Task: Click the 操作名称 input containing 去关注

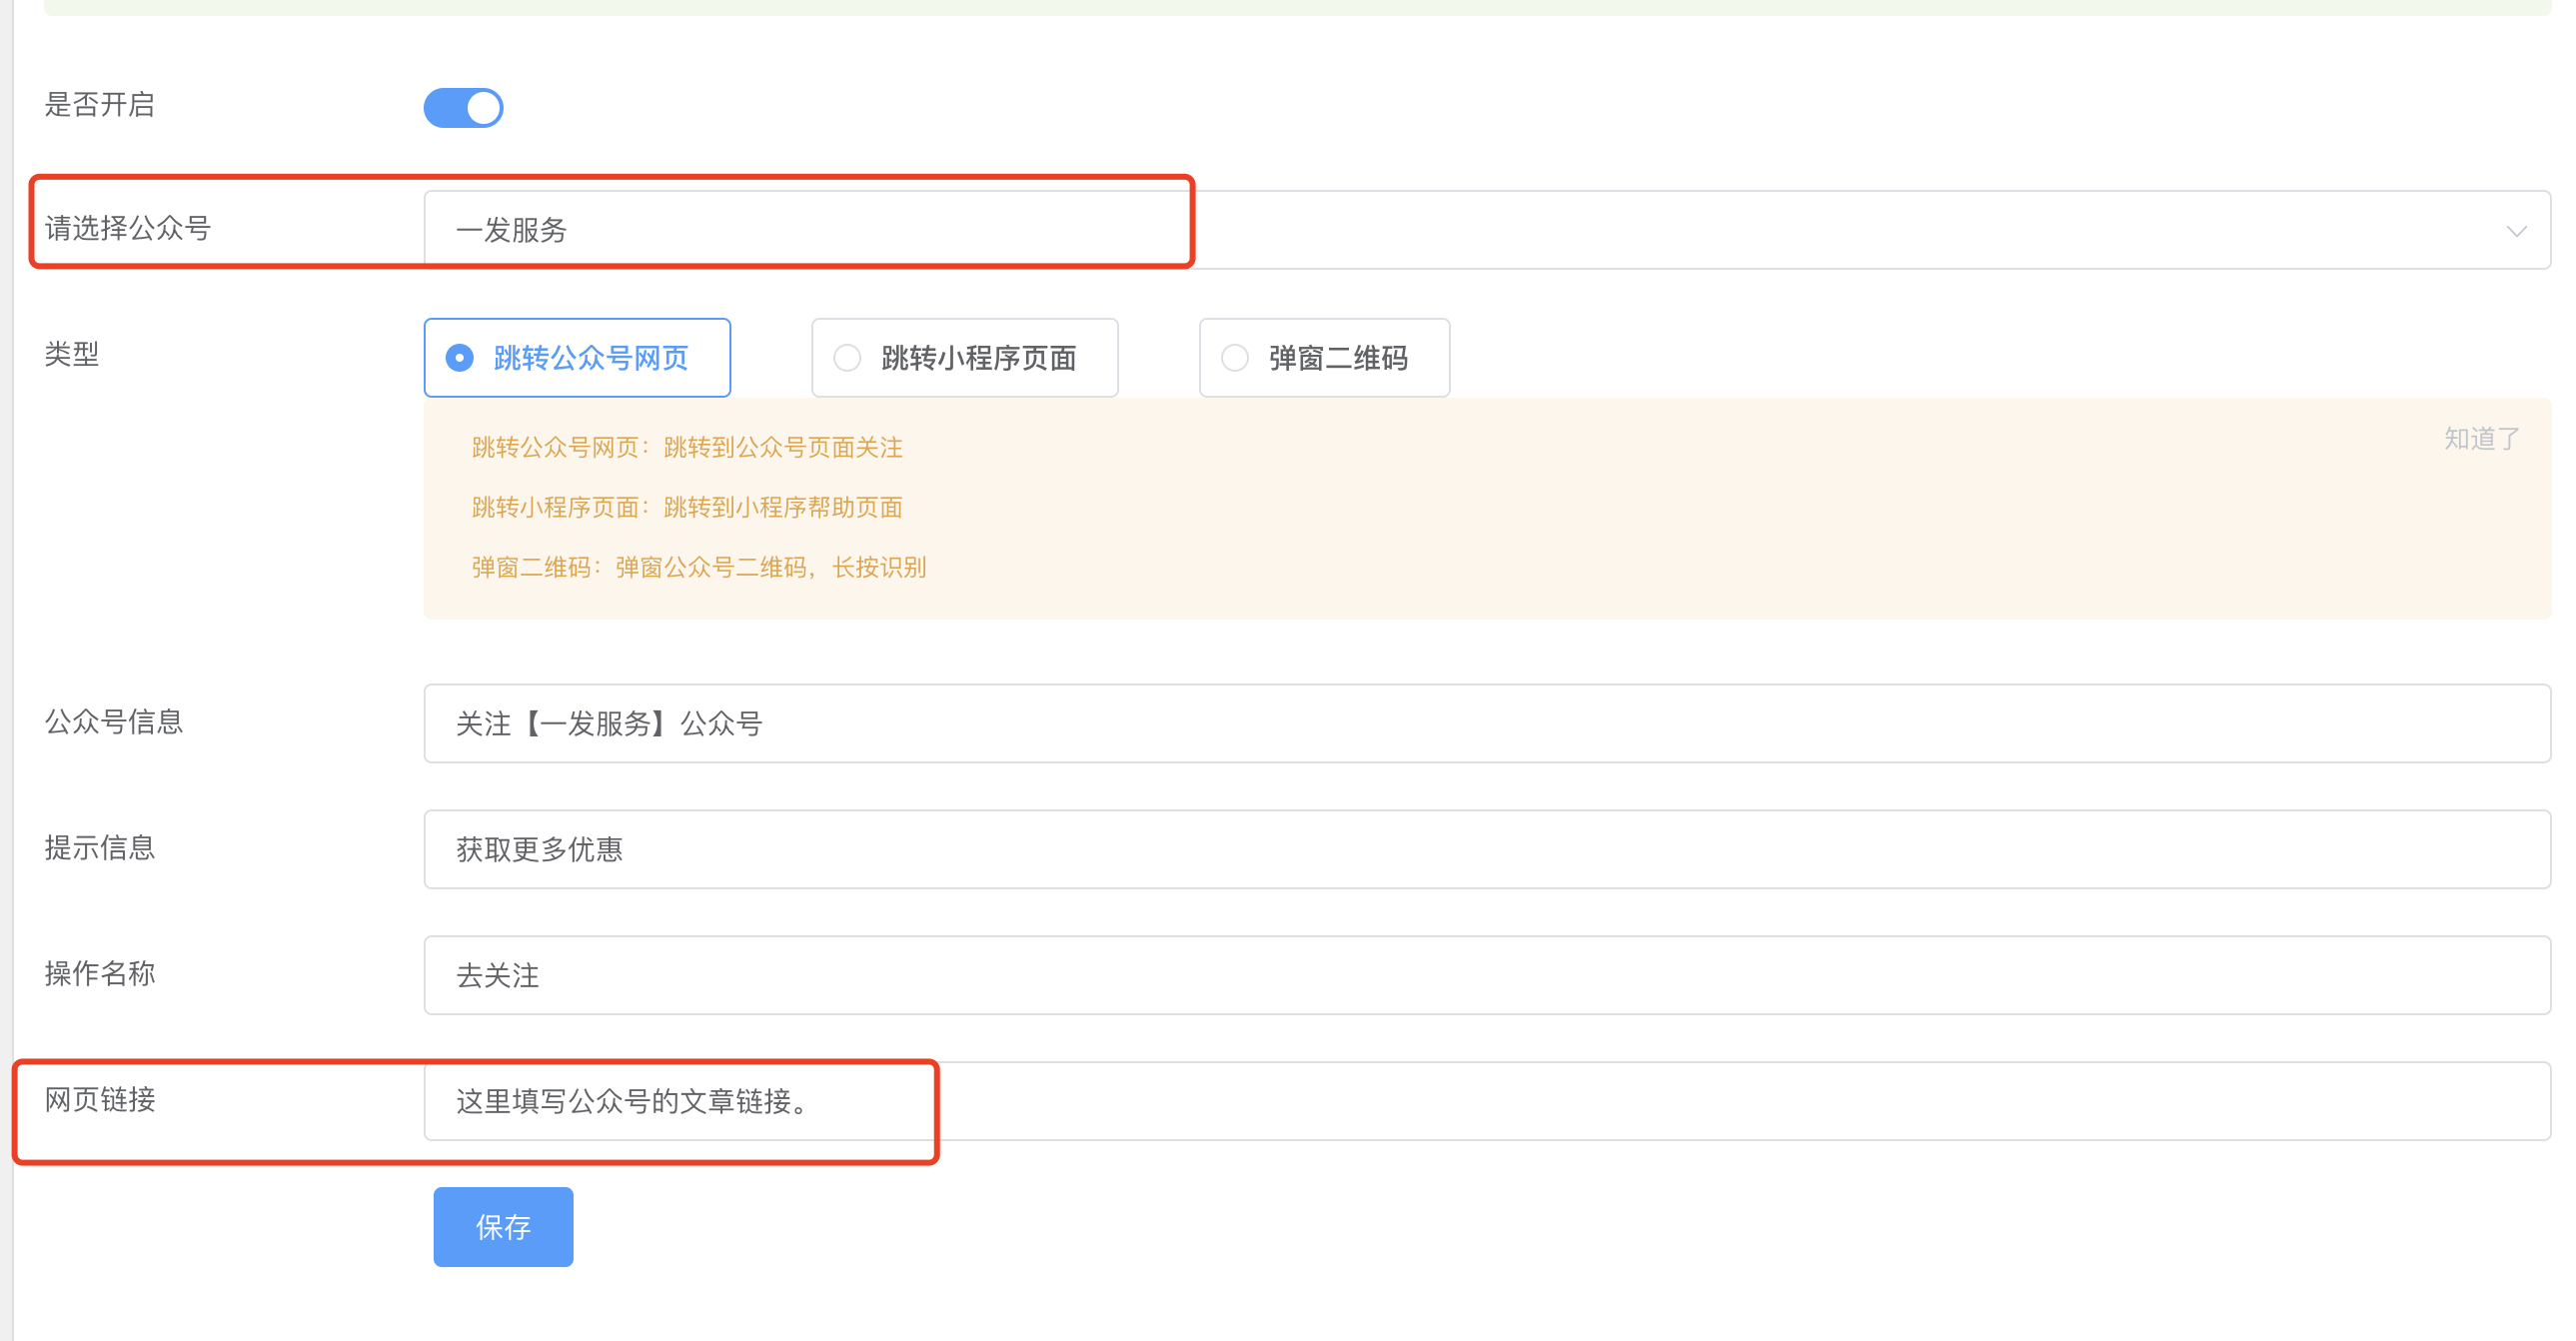Action: pos(1486,975)
